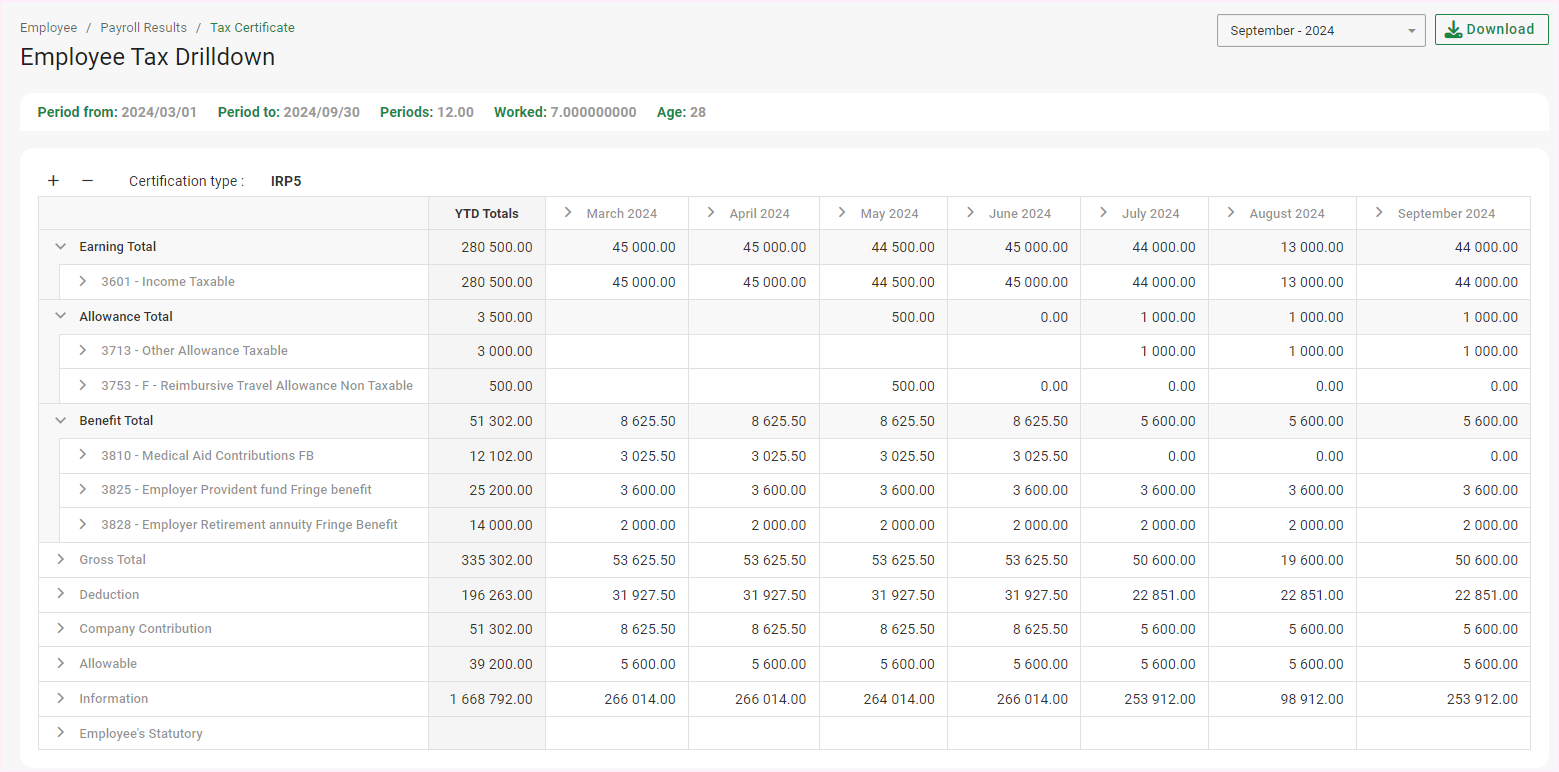Expand the 3601 - Income Taxable row
This screenshot has width=1559, height=772.
pos(83,282)
